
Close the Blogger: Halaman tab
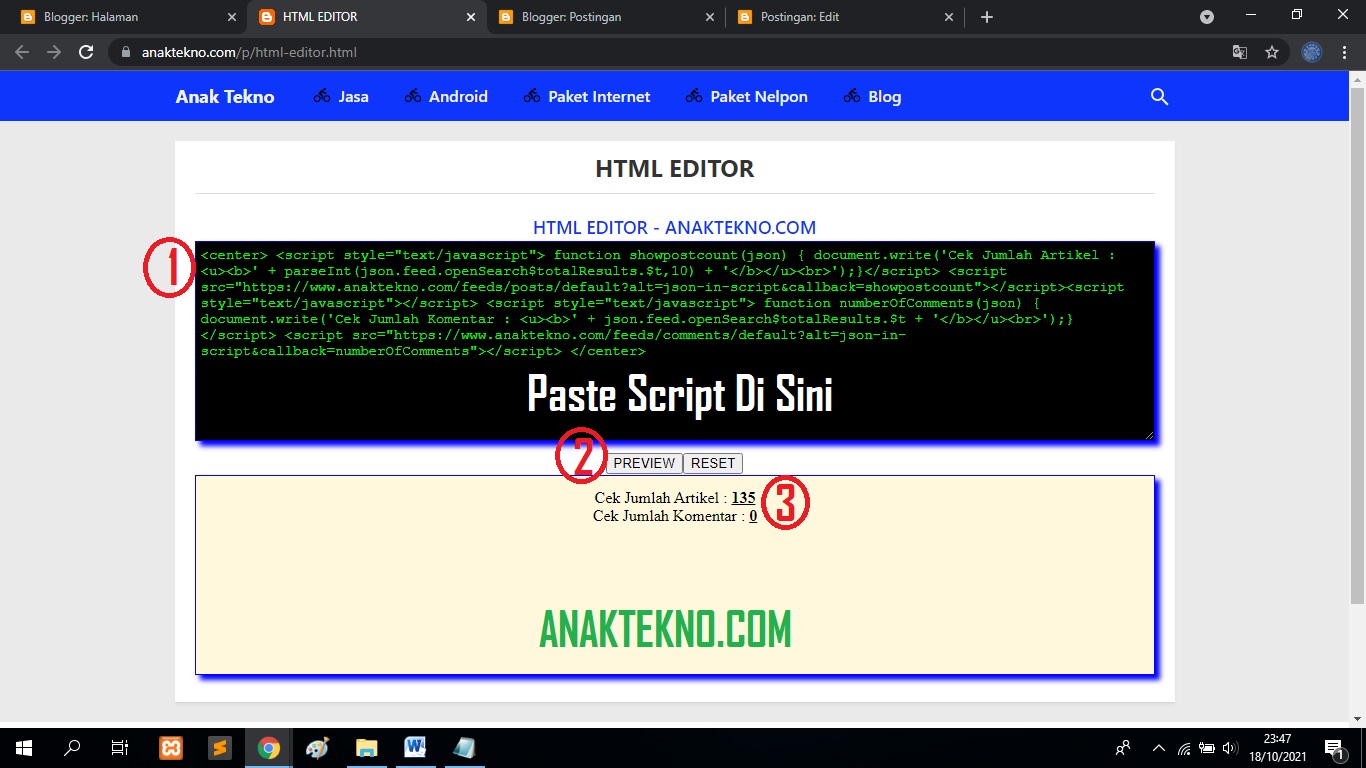tap(232, 17)
